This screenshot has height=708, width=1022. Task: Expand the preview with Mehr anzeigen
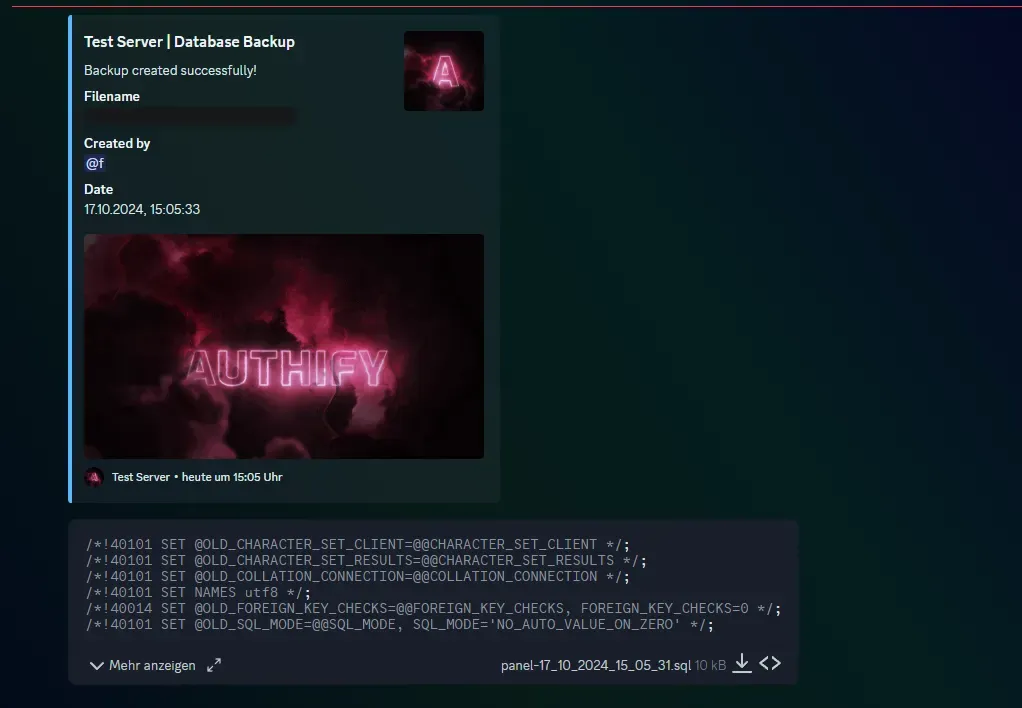tap(142, 665)
